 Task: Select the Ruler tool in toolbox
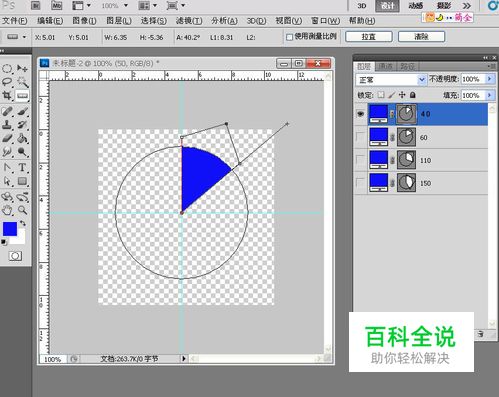click(22, 96)
